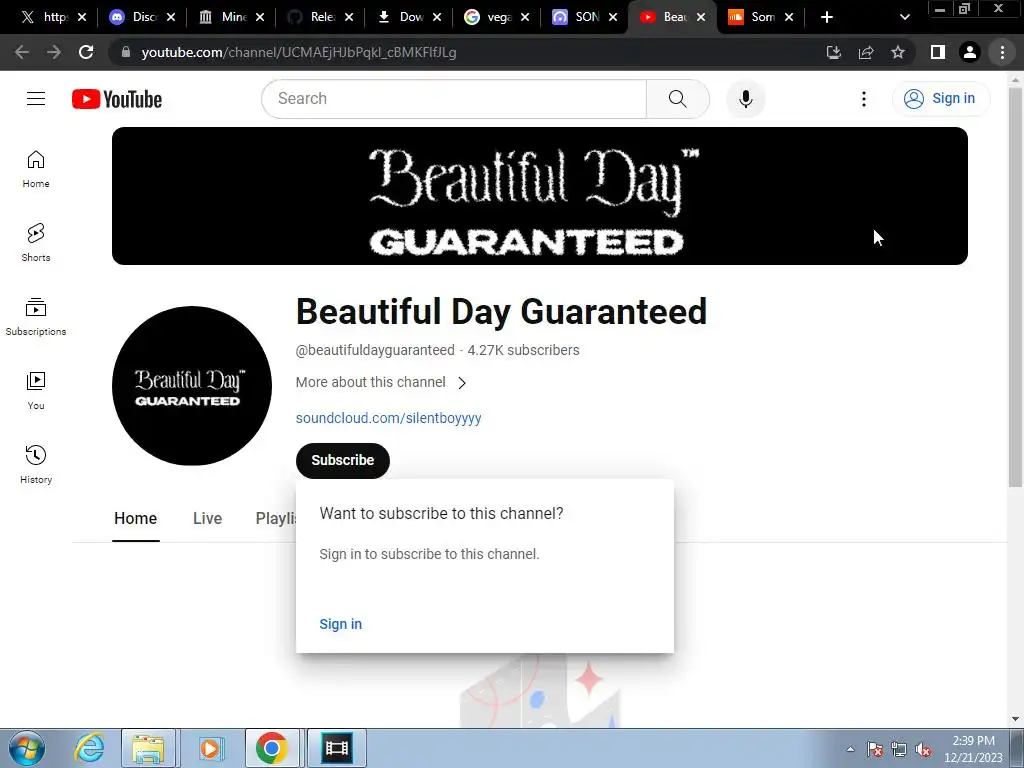Open Windows Media Player taskbar icon

point(210,748)
